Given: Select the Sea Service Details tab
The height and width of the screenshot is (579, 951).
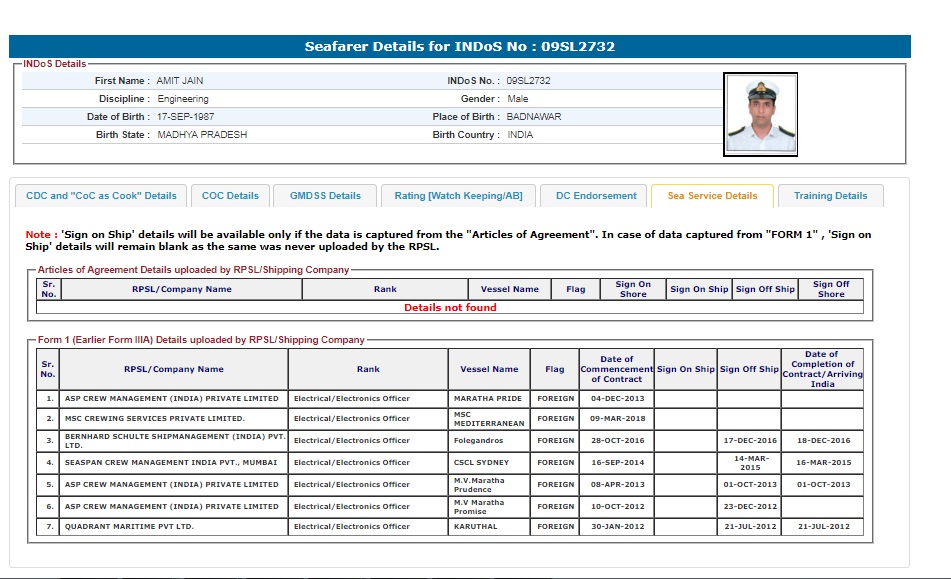Looking at the screenshot, I should point(712,196).
